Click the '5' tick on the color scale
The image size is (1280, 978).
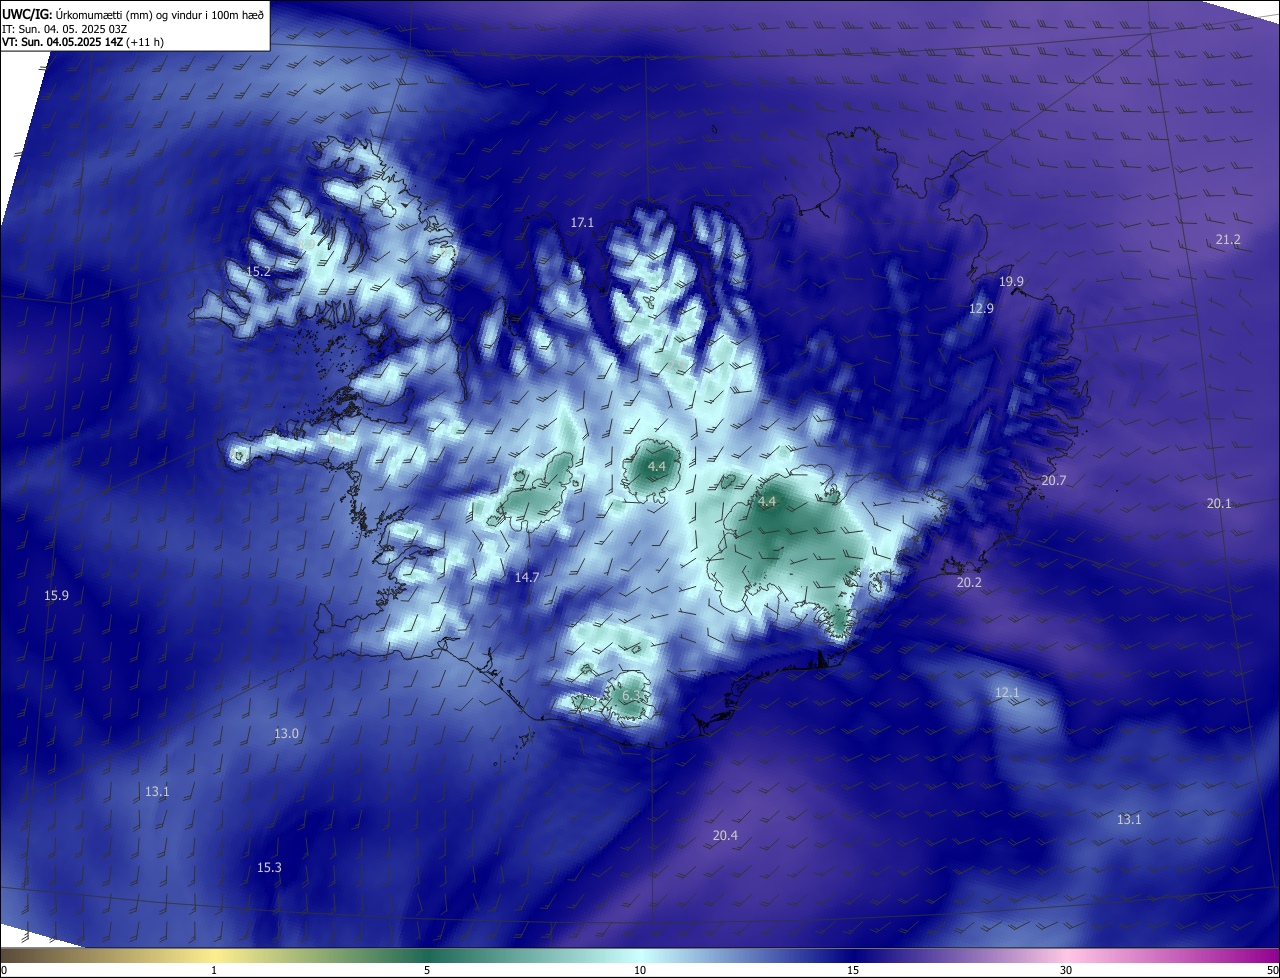pyautogui.click(x=427, y=970)
